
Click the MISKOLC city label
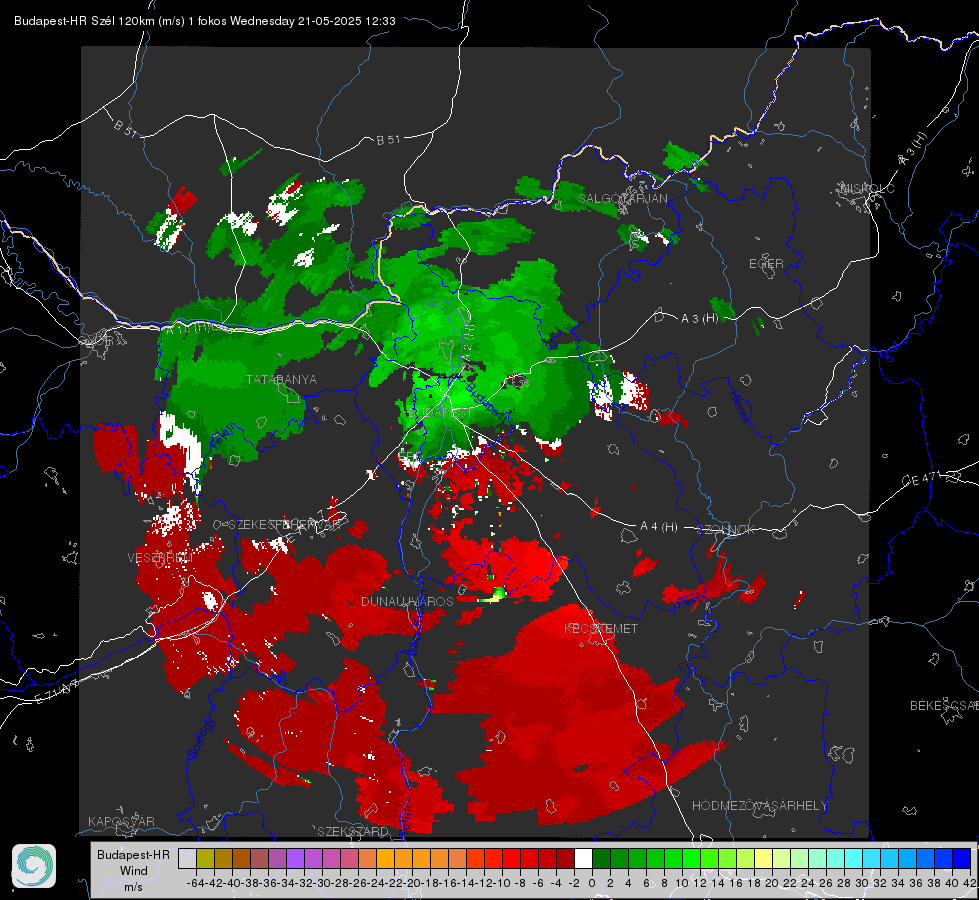[x=868, y=188]
